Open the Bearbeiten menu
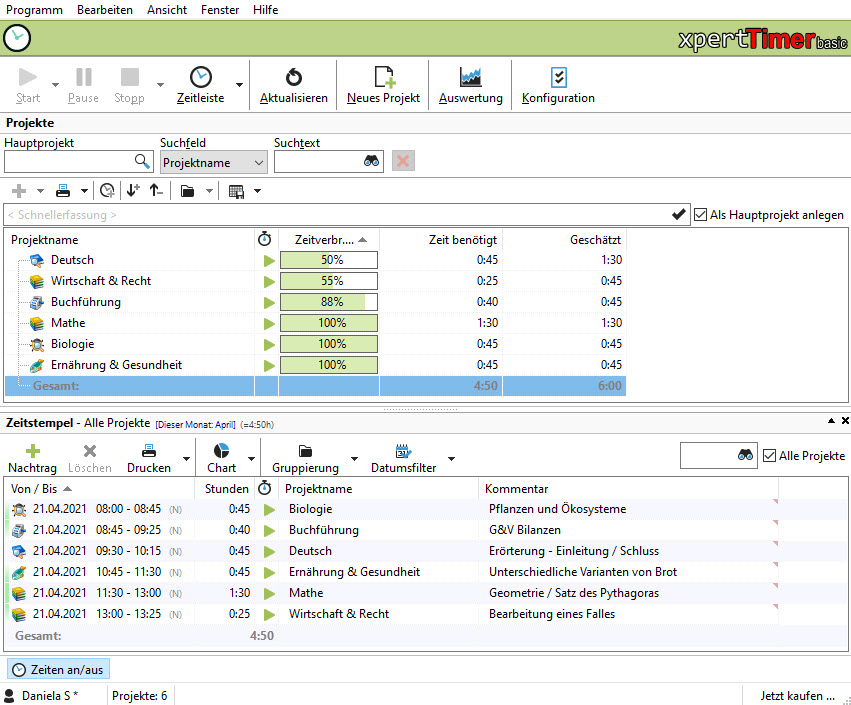This screenshot has width=851, height=705. tap(105, 10)
